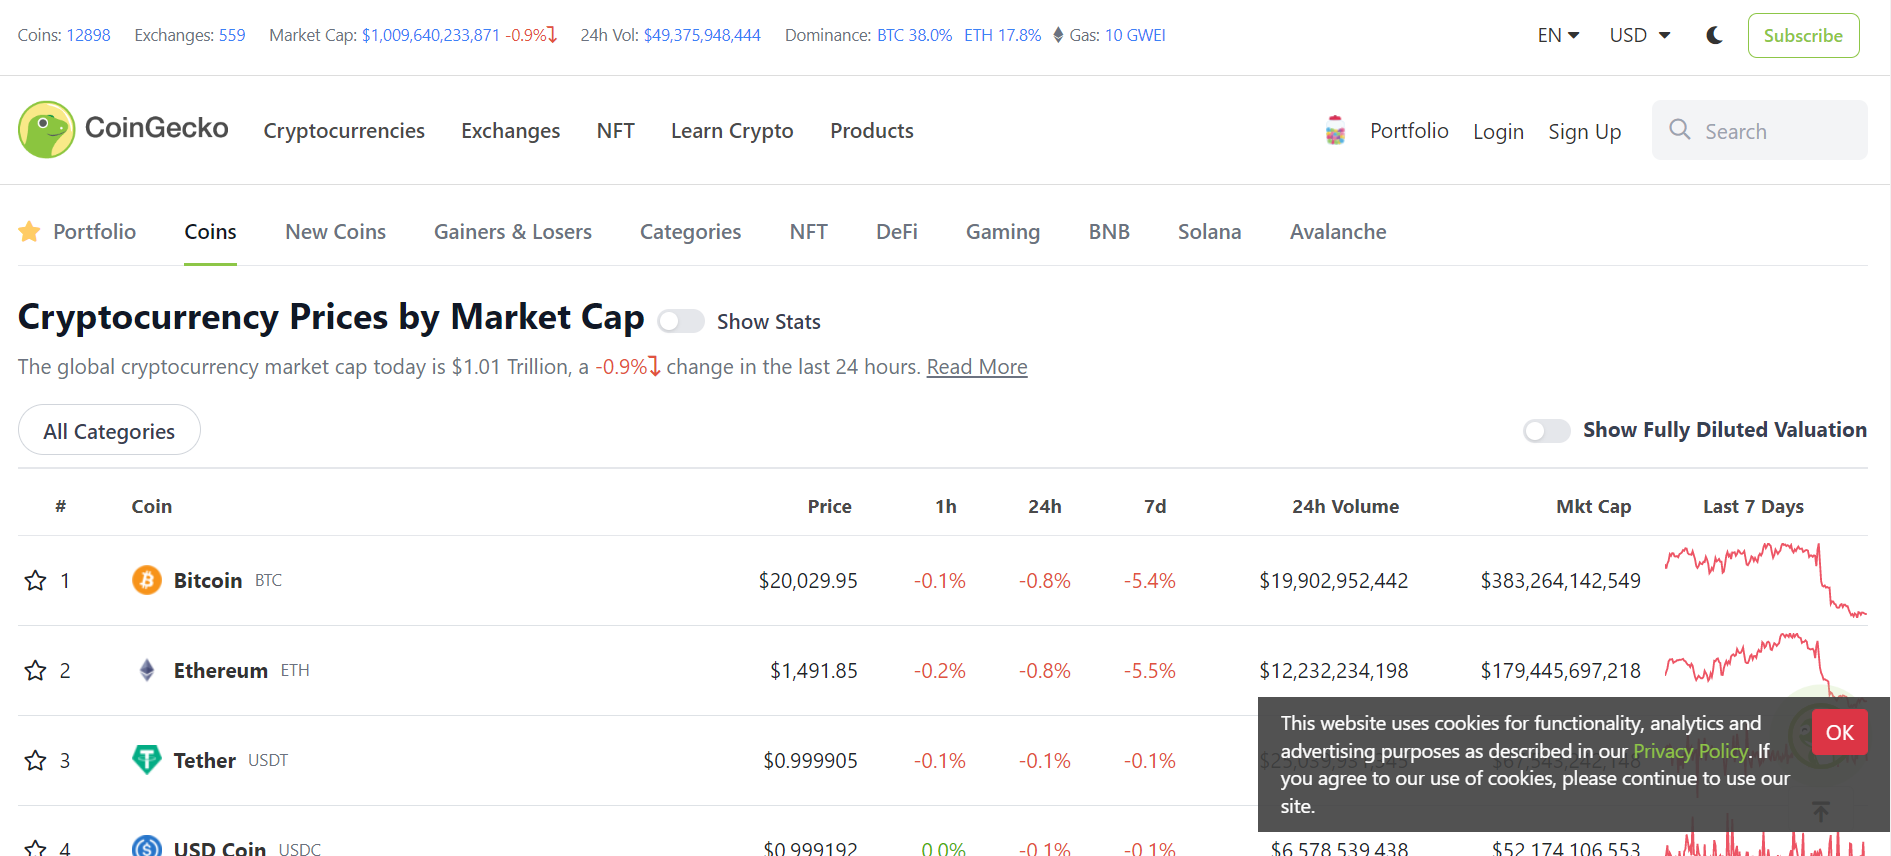
Task: Open the All Categories filter
Action: tap(109, 430)
